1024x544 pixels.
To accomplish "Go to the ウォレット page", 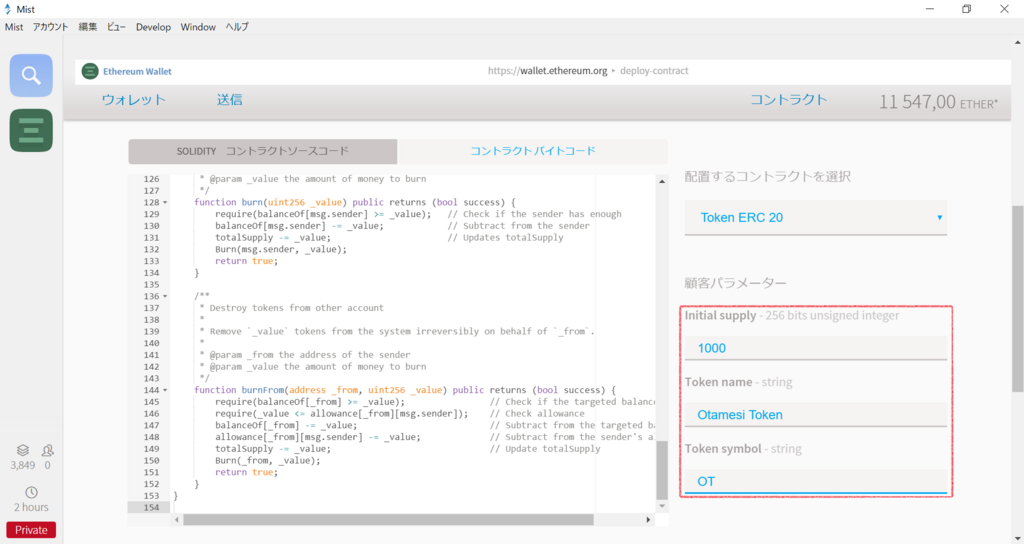I will coord(133,100).
